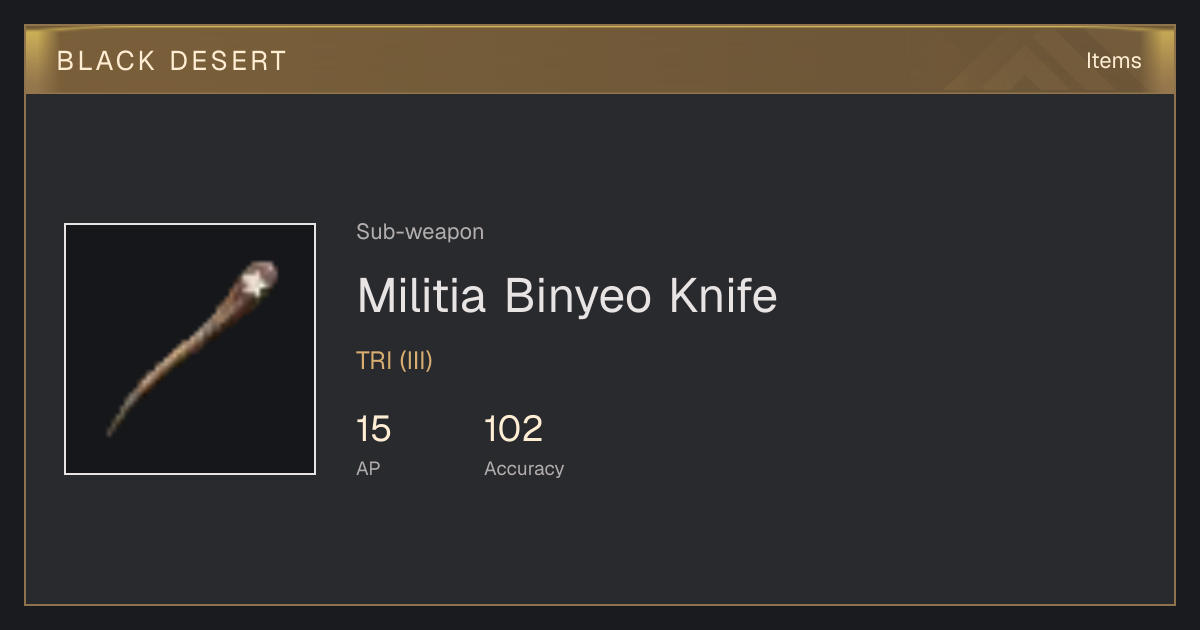Click the TRI (III) enhancement label
Screen dimensions: 1200x630
pyautogui.click(x=394, y=361)
